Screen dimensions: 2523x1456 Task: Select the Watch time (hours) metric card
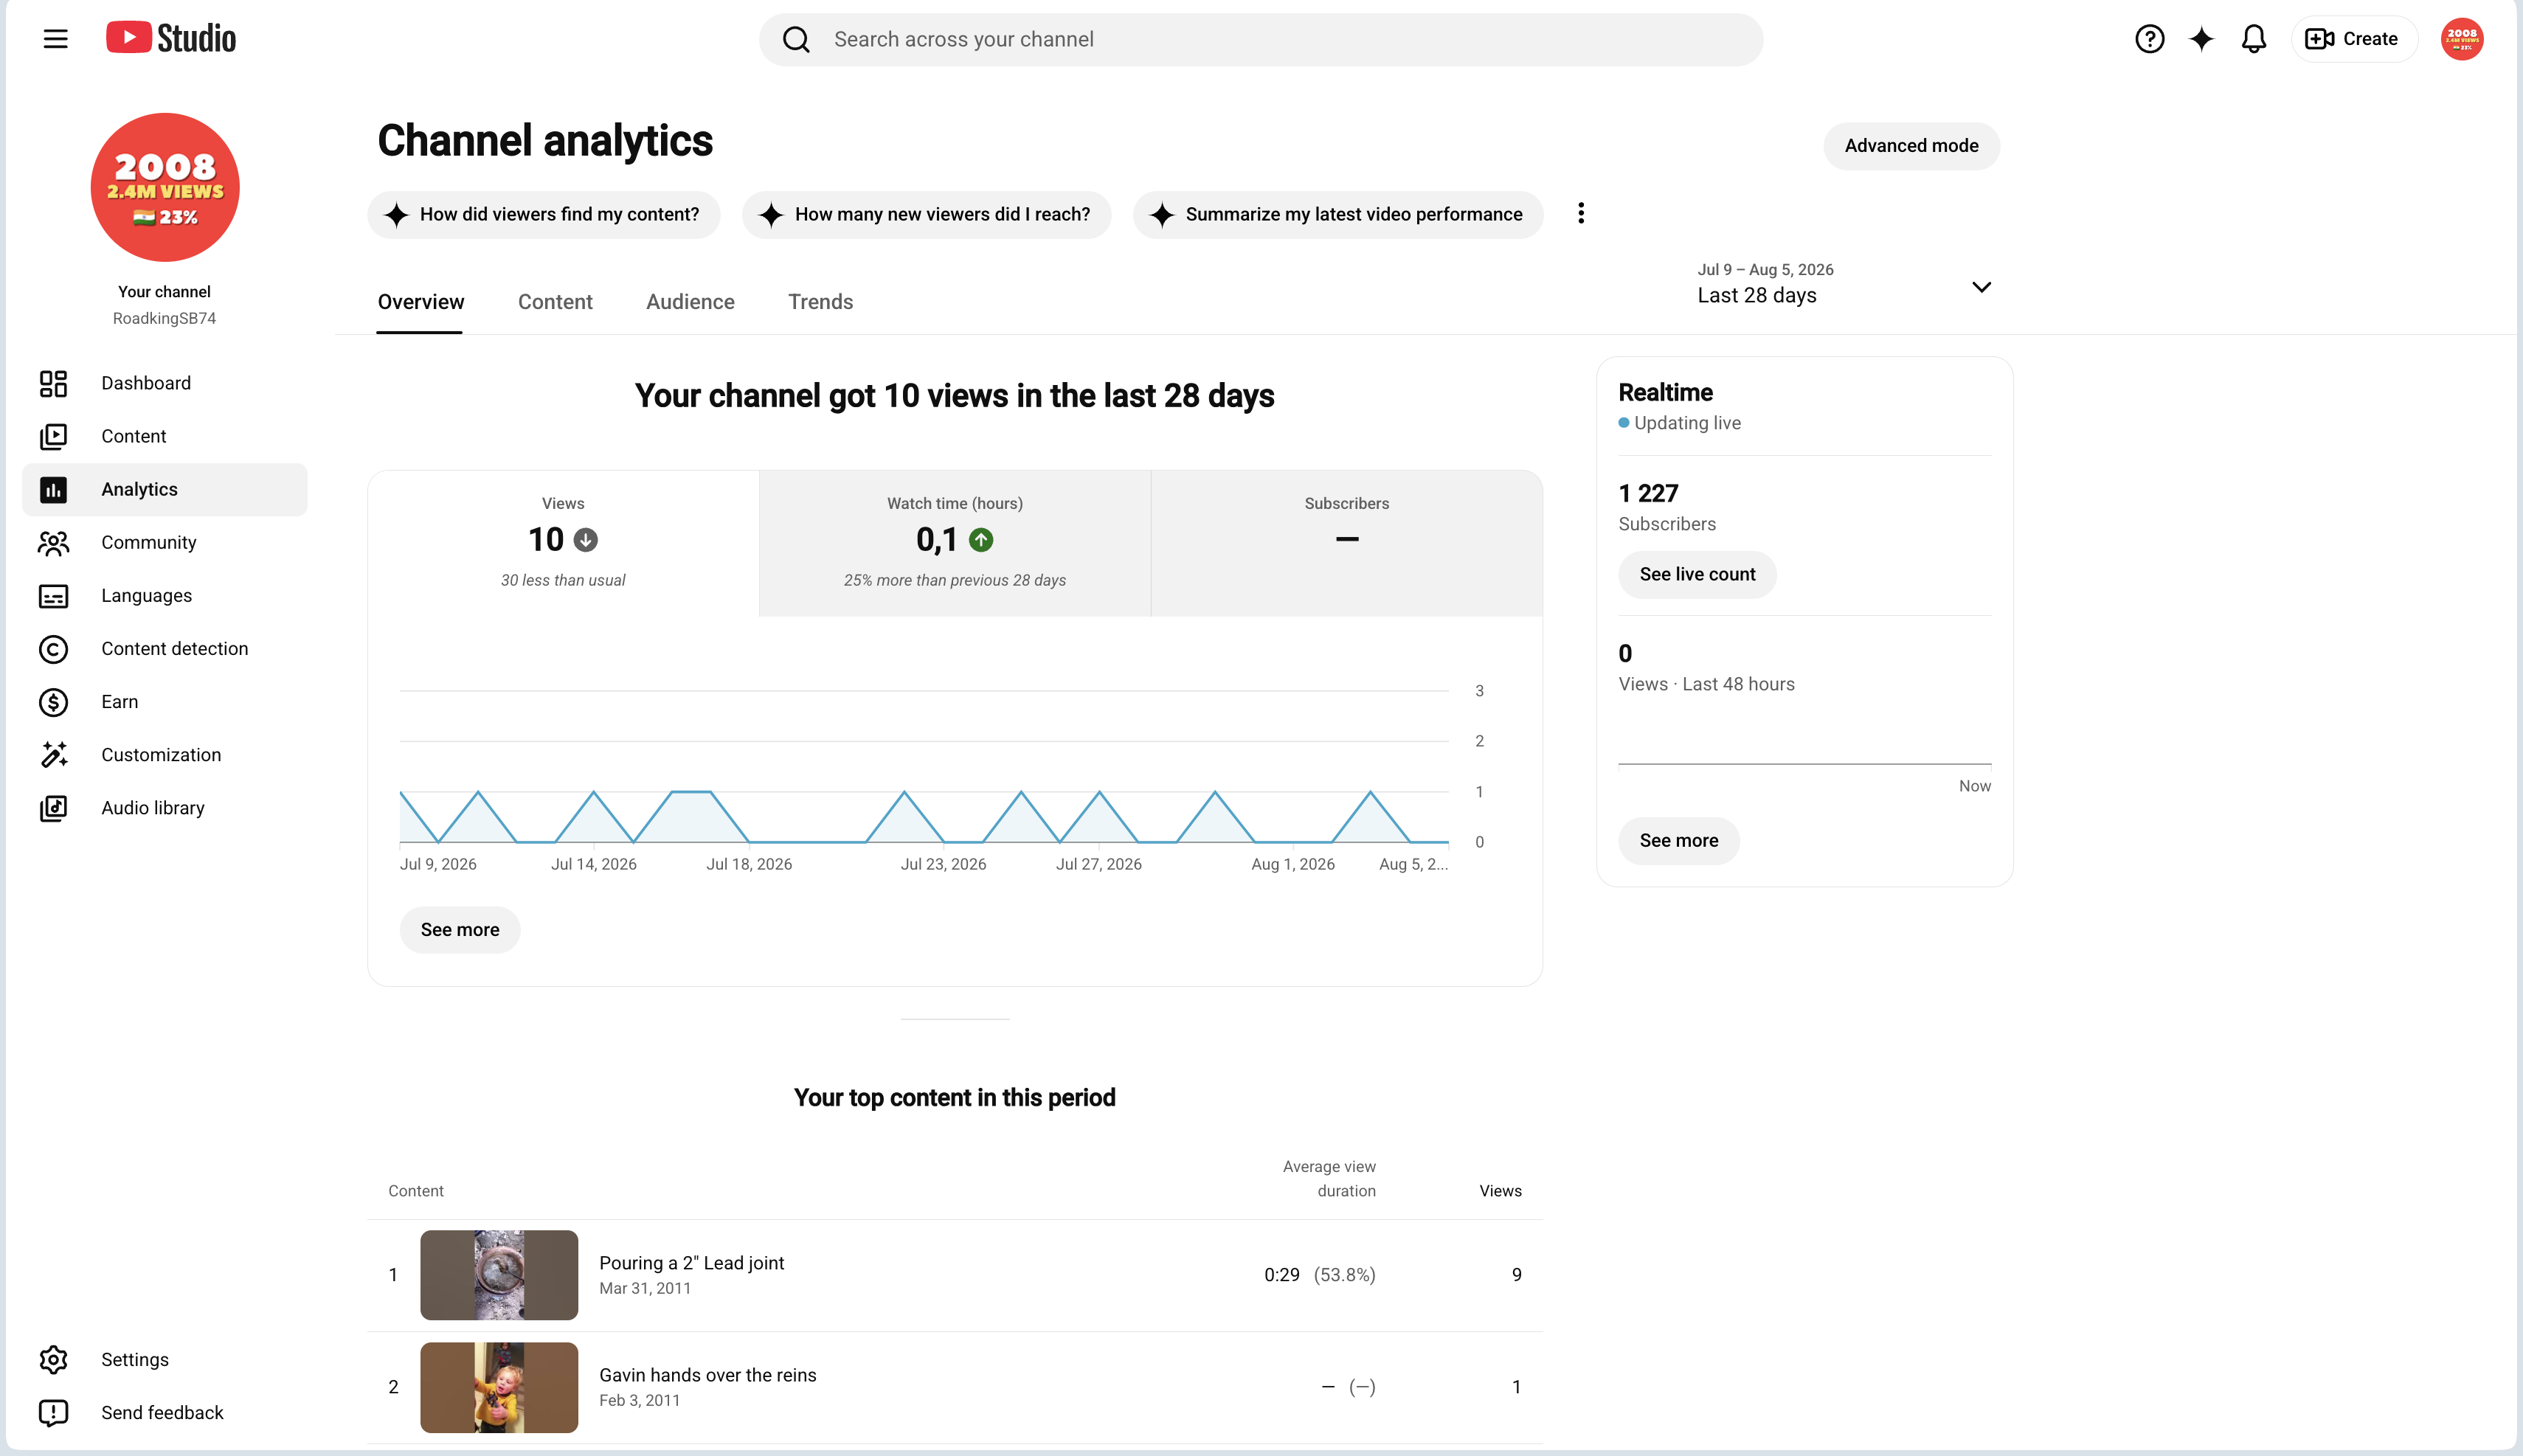click(954, 543)
